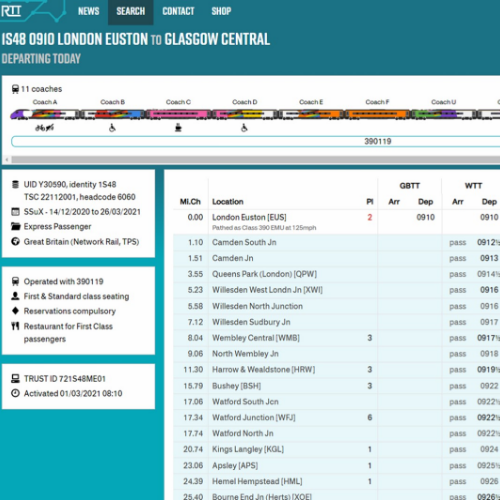Open Harrow & Wealdstone [HRW] link

[264, 369]
